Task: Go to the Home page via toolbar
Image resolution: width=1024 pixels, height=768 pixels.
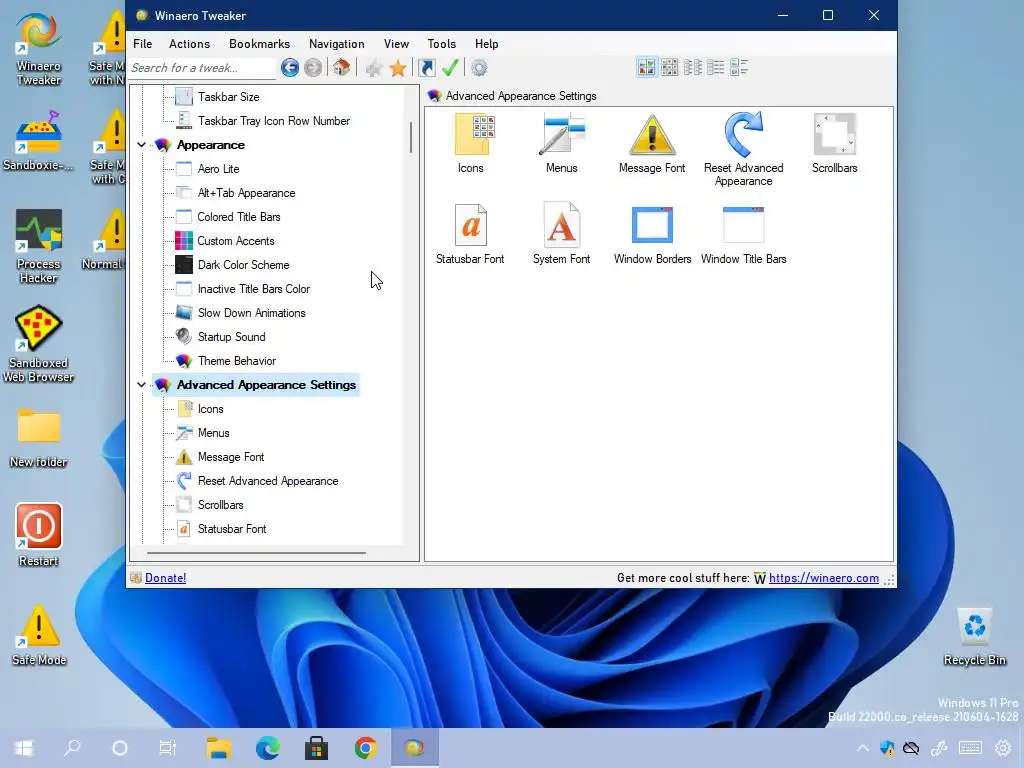Action: 341,67
